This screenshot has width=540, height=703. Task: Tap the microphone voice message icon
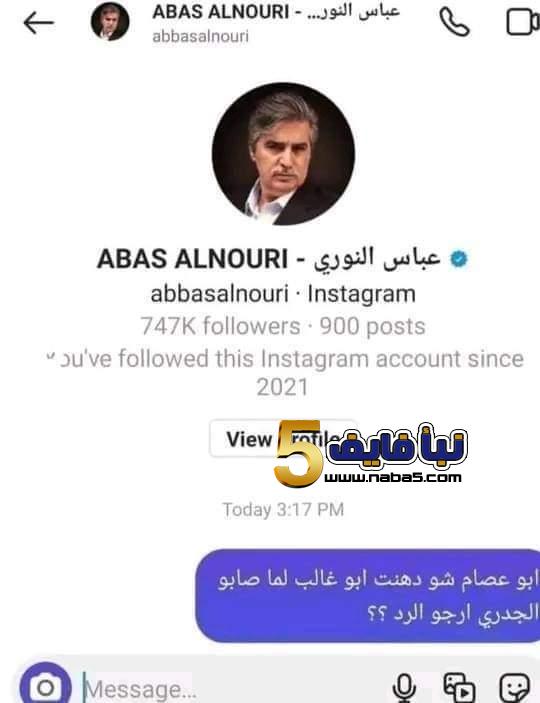point(404,687)
